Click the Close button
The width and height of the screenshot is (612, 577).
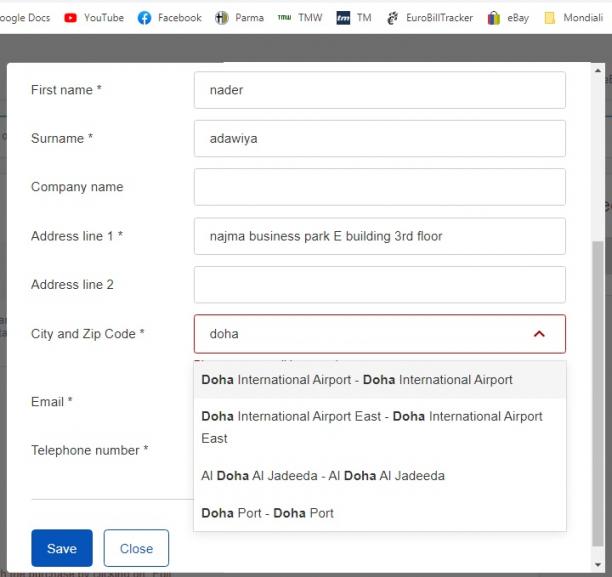tap(136, 548)
